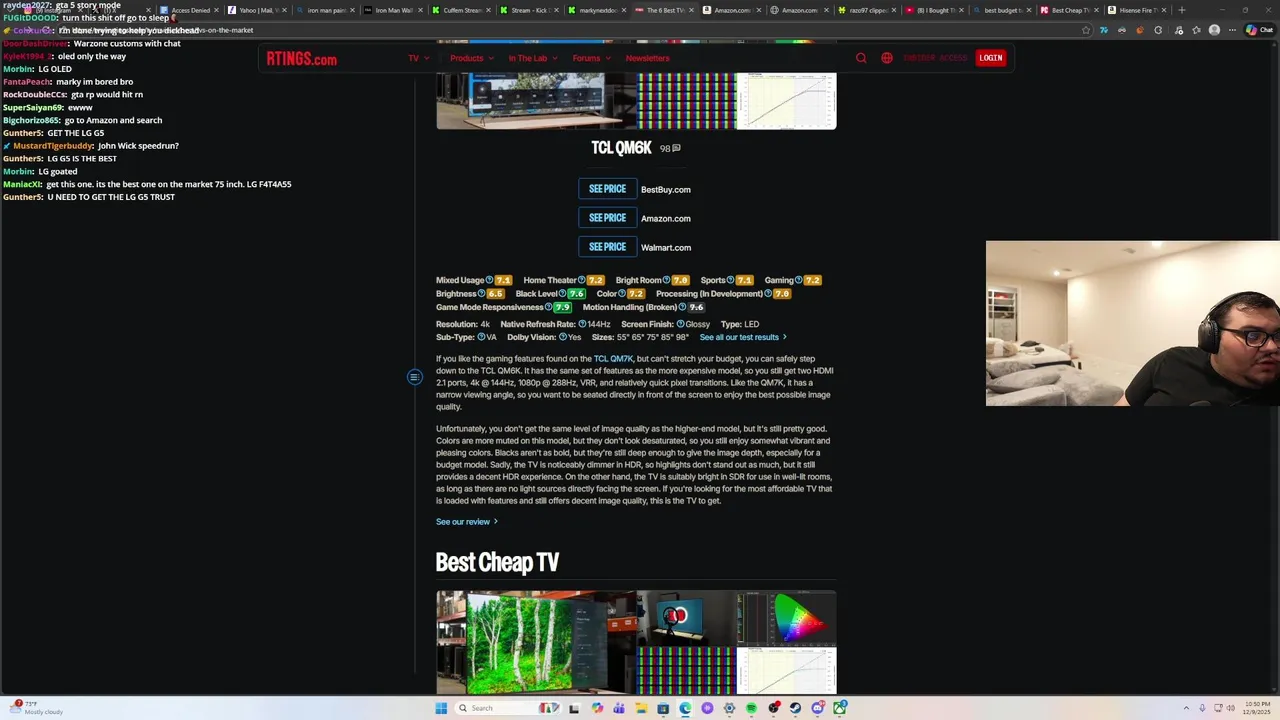
Task: Show Game Mode Responsiveness help icon
Action: pyautogui.click(x=548, y=307)
